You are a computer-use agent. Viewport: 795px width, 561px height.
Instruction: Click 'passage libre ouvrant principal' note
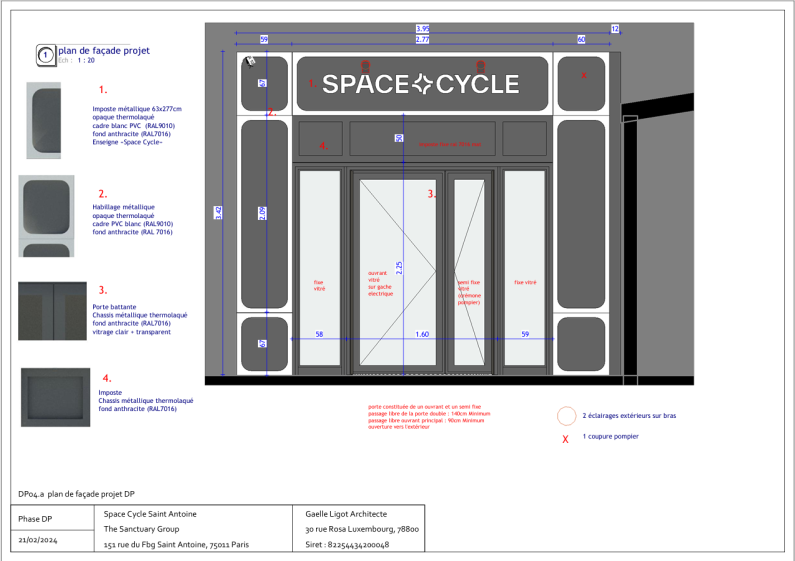426,420
